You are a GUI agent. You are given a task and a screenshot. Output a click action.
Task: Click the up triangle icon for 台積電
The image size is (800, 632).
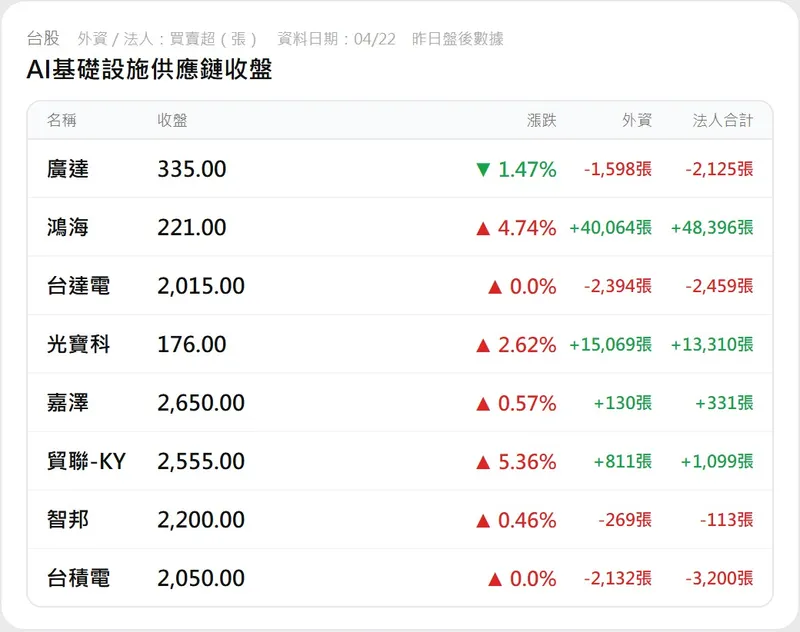tap(494, 579)
